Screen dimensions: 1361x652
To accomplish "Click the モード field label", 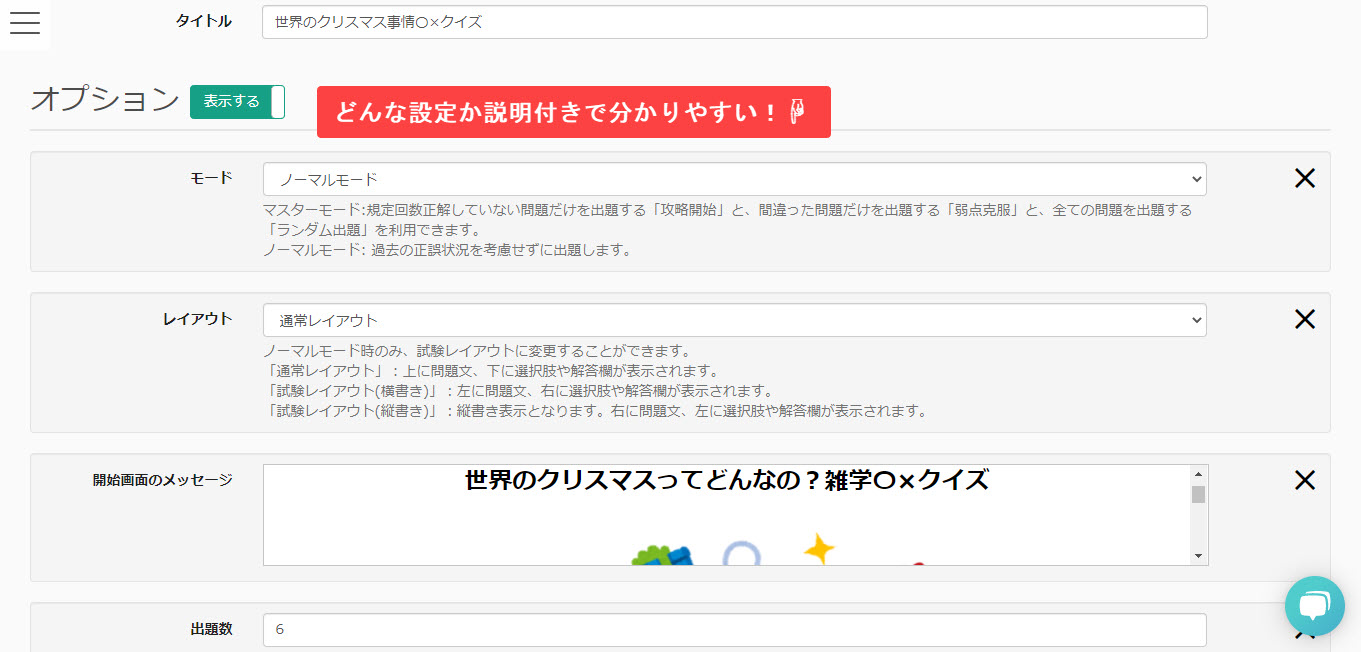I will click(211, 178).
